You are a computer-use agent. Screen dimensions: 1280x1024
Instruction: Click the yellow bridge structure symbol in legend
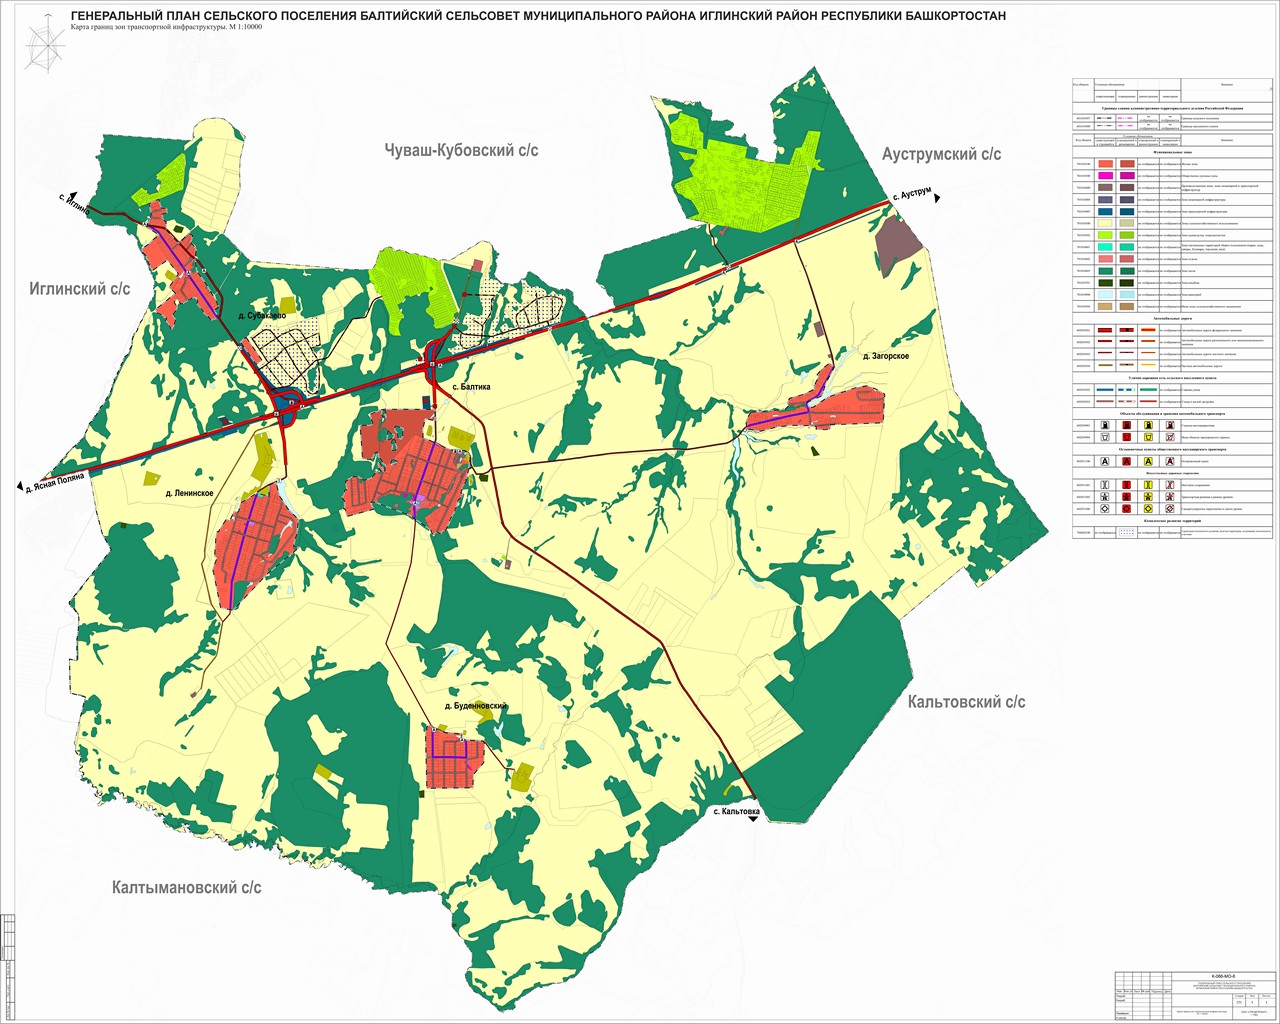tap(1149, 485)
